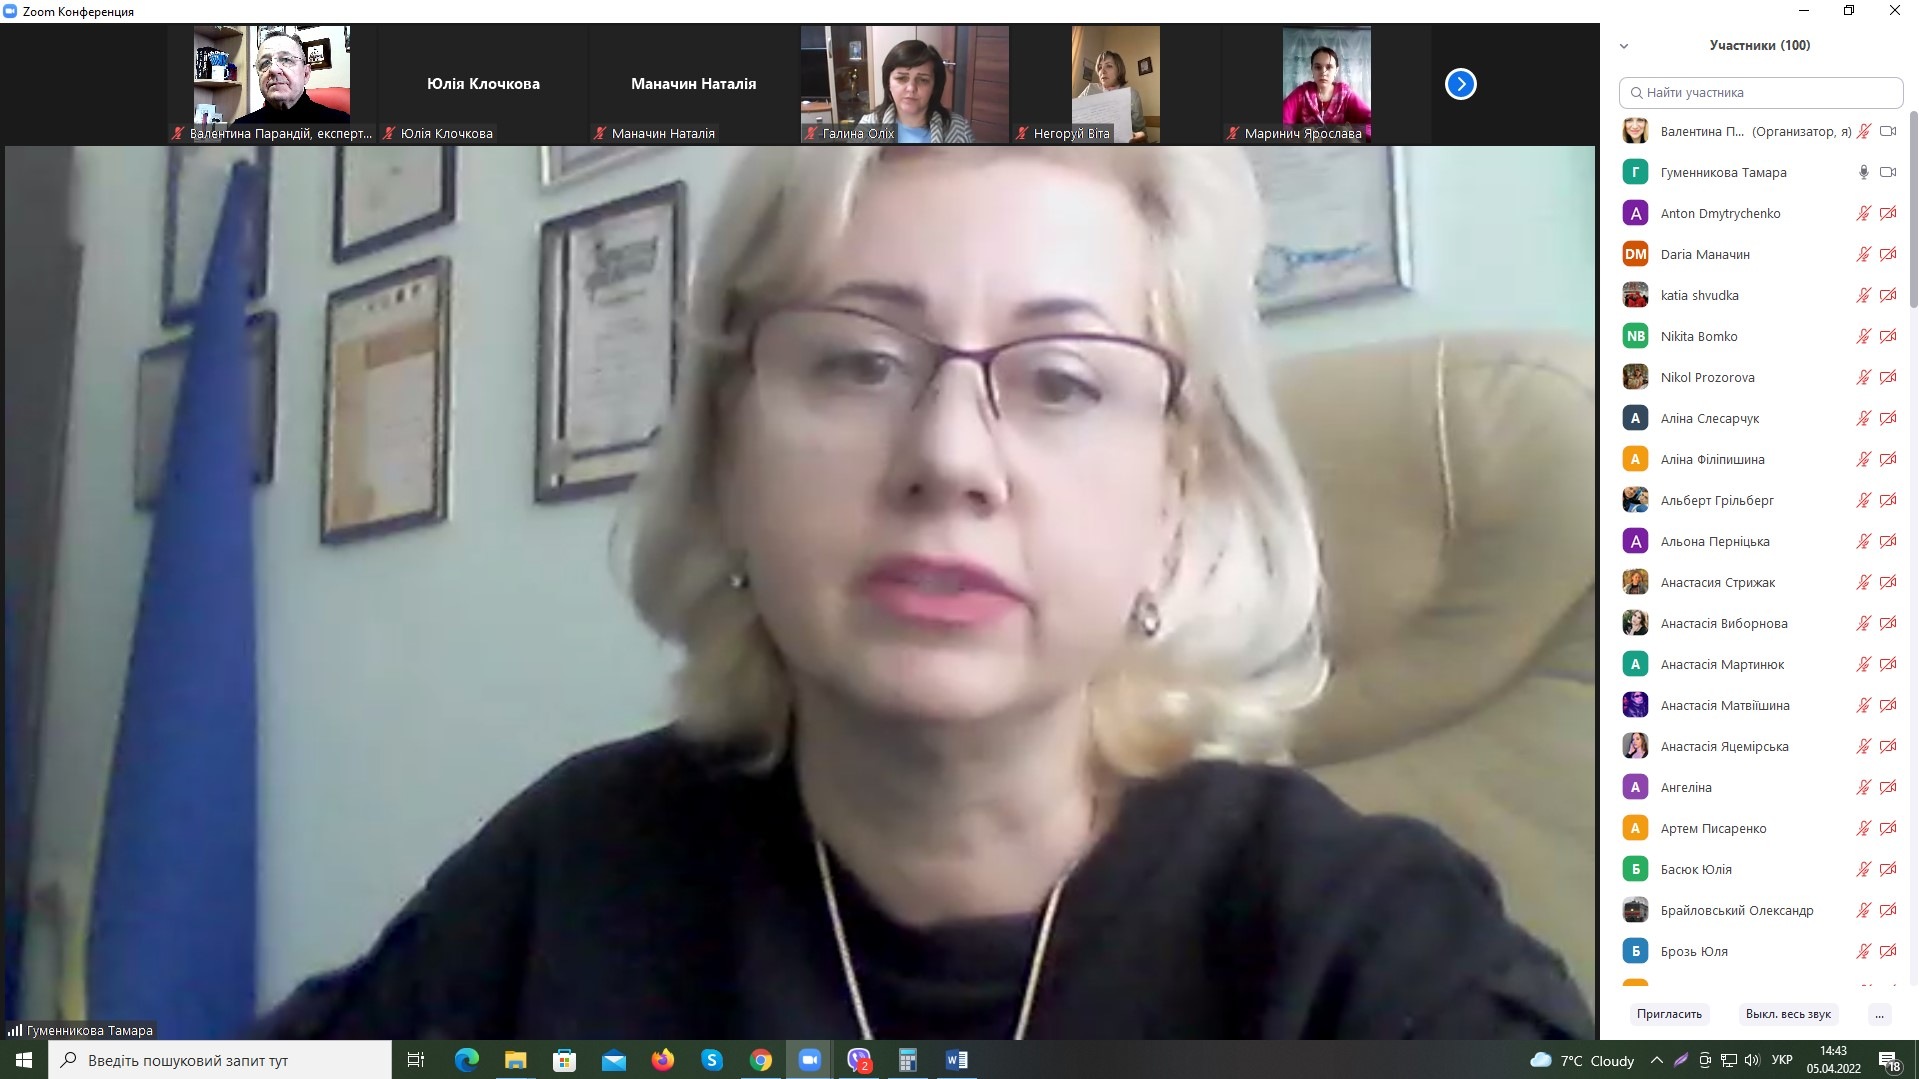Click DM avatar of Daria Маначин
1919x1079 pixels.
(1635, 254)
